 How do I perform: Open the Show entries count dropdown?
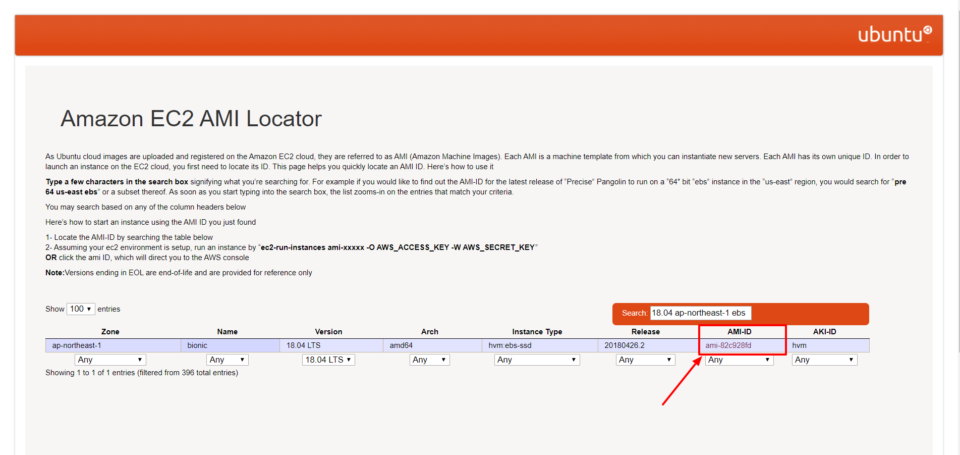click(x=81, y=309)
